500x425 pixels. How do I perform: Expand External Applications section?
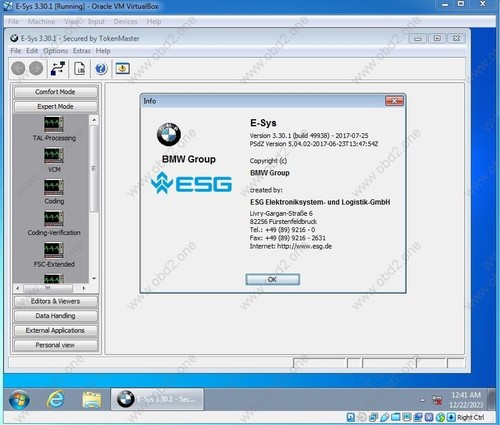(55, 330)
